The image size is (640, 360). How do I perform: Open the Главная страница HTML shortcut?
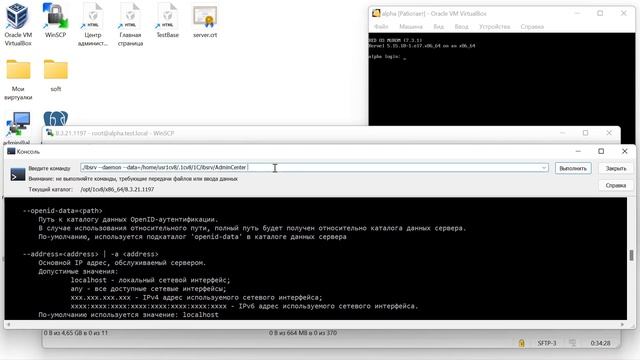pyautogui.click(x=130, y=24)
